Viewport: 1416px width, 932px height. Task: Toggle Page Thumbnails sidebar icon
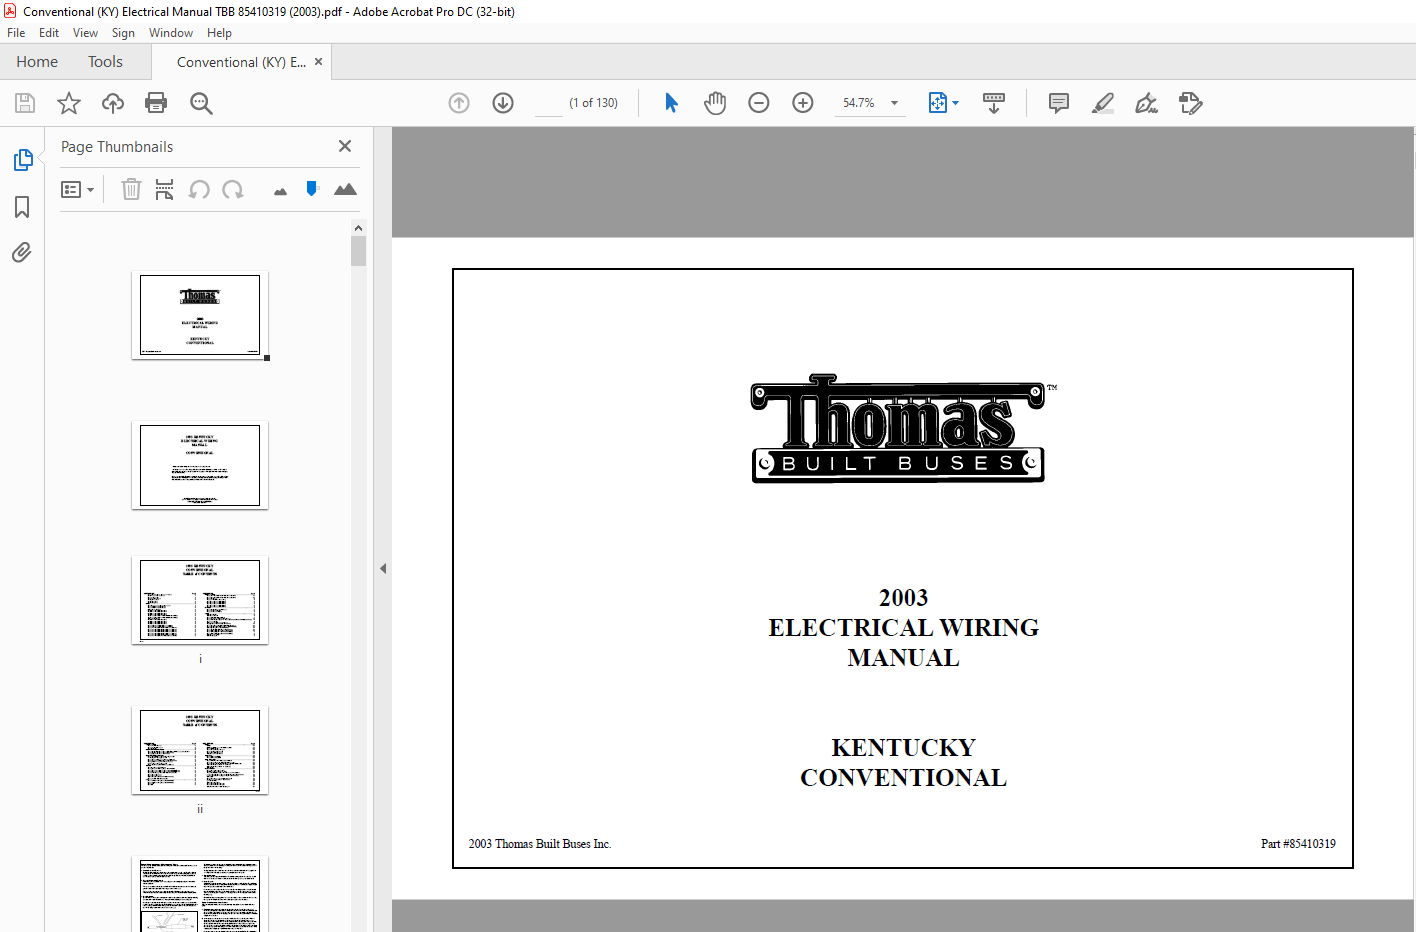pos(22,160)
